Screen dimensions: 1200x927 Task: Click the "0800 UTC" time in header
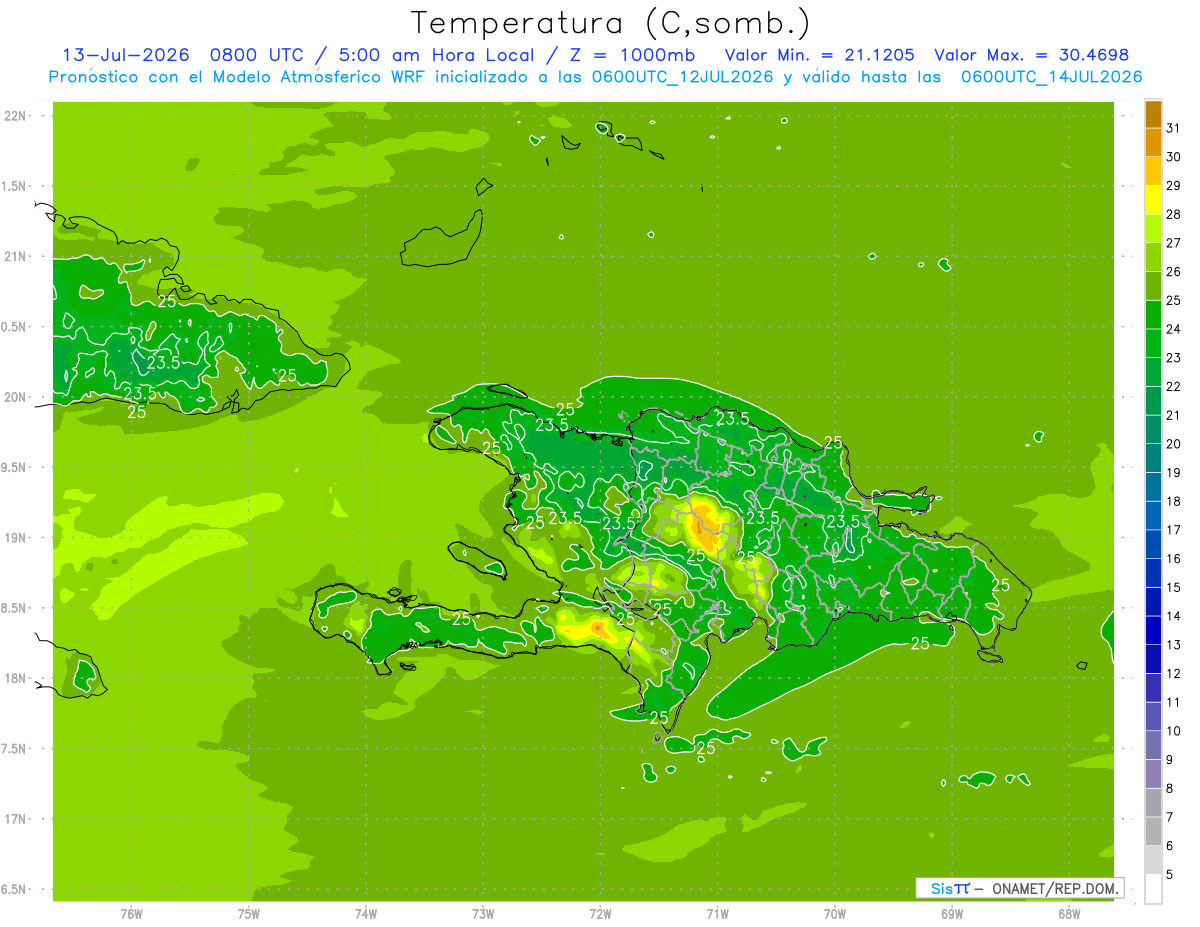[257, 55]
